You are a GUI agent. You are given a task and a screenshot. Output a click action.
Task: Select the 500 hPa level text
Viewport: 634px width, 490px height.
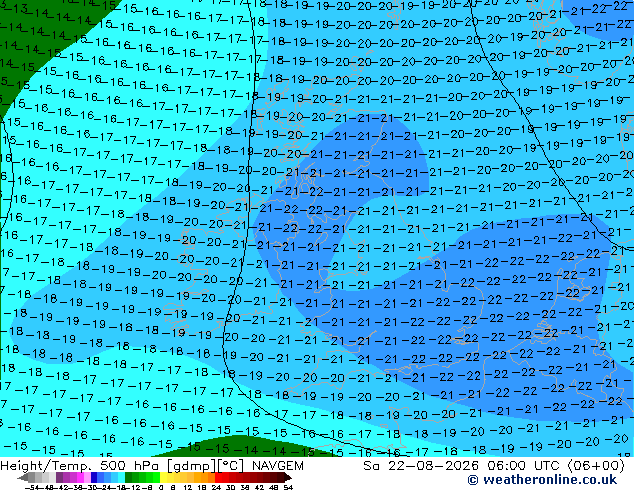(129, 466)
